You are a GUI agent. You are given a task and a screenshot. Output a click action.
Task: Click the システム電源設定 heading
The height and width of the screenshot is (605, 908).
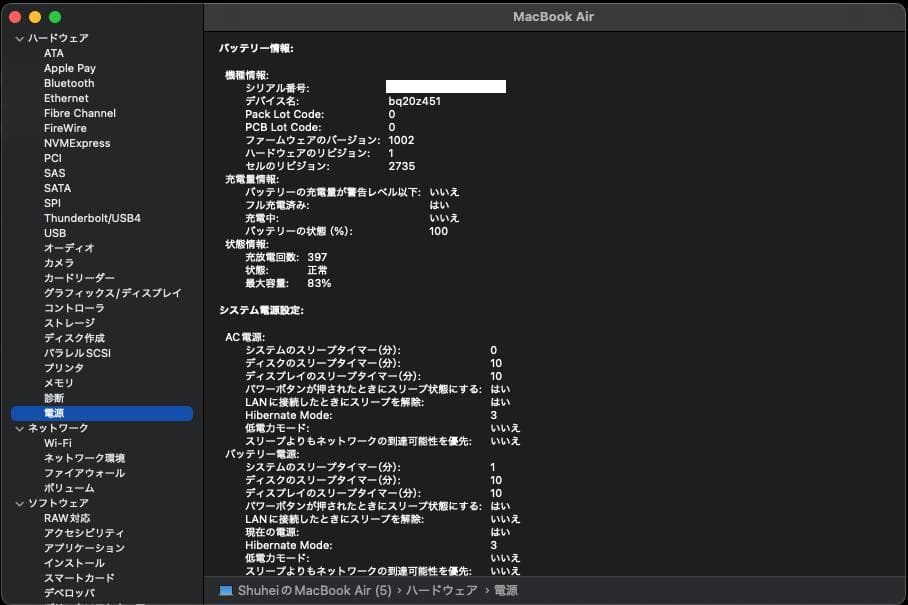pos(261,311)
